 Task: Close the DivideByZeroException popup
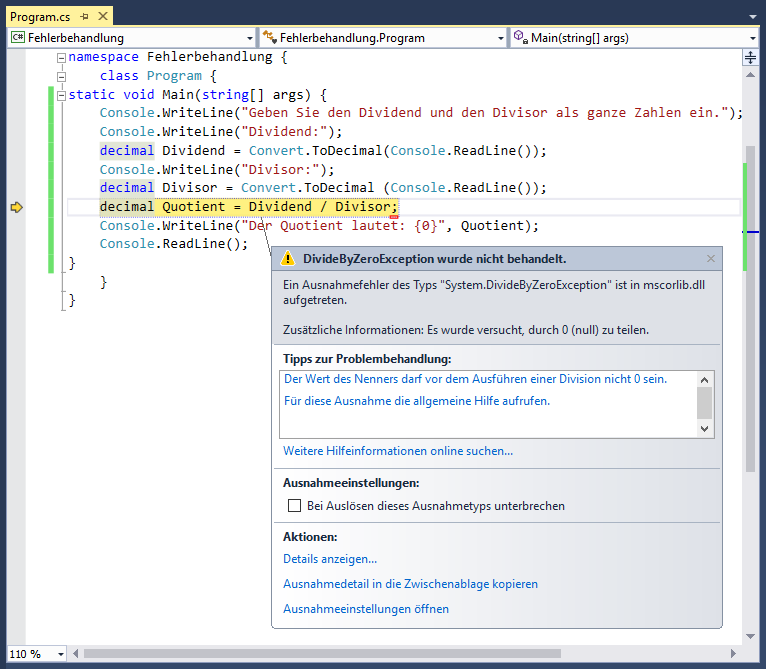(x=711, y=259)
